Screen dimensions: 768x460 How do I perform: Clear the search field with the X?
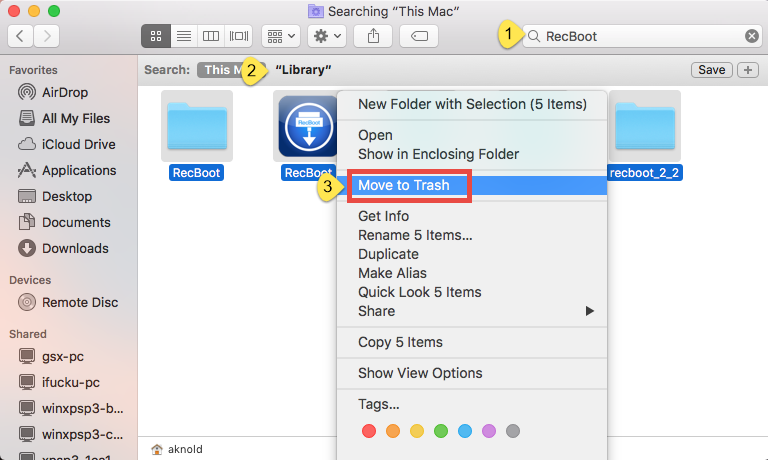point(752,36)
